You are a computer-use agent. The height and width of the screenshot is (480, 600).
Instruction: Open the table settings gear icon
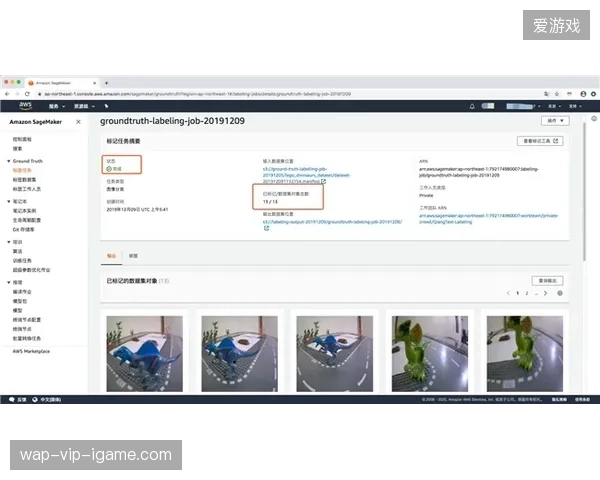[x=560, y=293]
